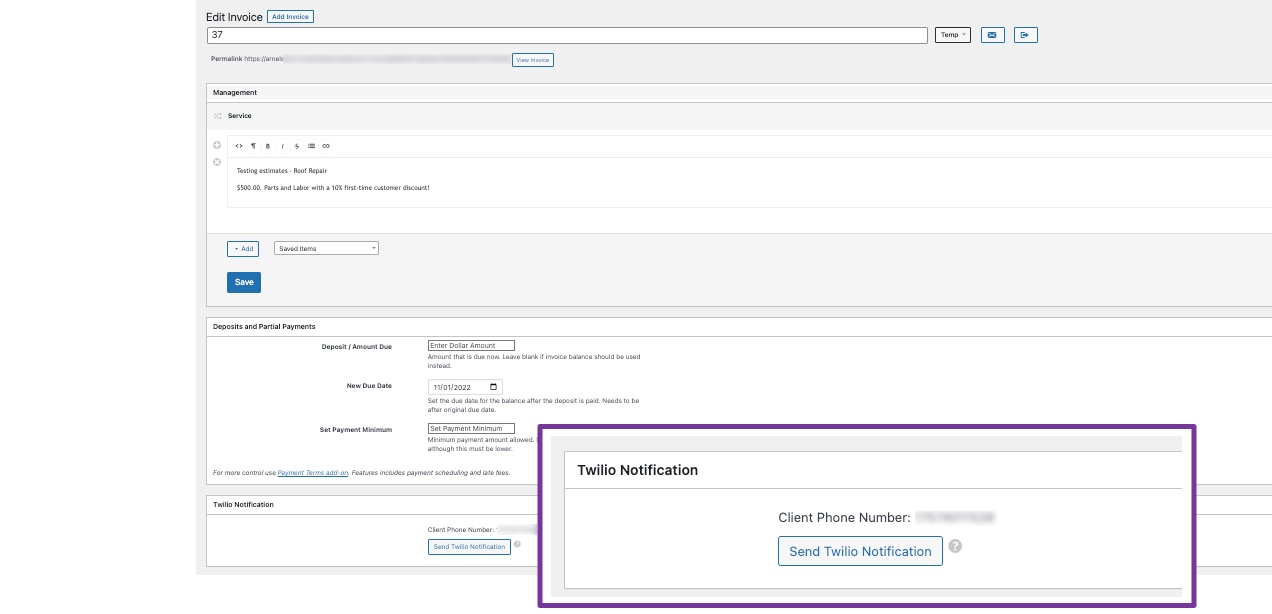Click the paragraph format icon
The image size is (1272, 614).
pyautogui.click(x=253, y=146)
